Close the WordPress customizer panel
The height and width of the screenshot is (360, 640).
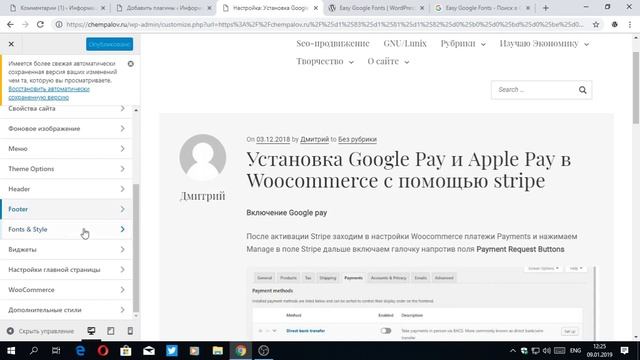click(x=11, y=44)
